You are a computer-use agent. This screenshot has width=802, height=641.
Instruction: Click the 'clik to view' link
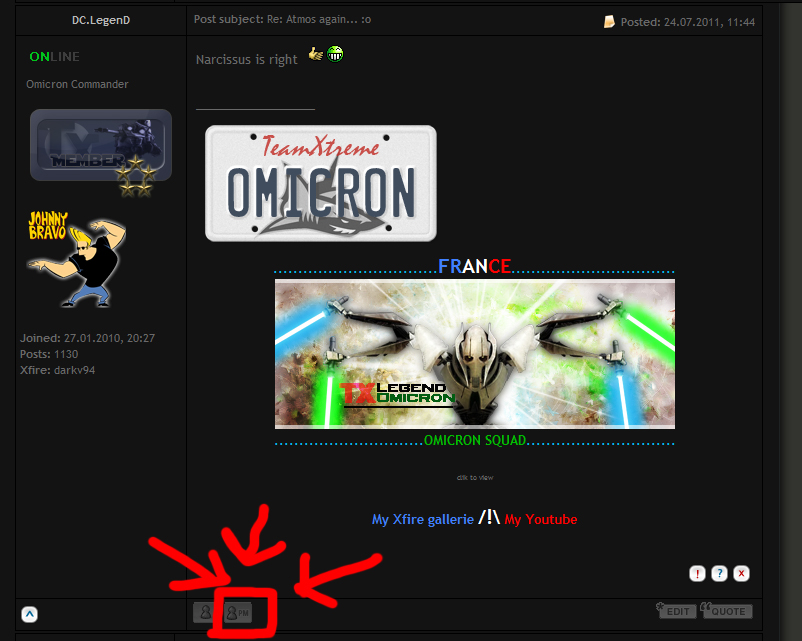pyautogui.click(x=475, y=477)
